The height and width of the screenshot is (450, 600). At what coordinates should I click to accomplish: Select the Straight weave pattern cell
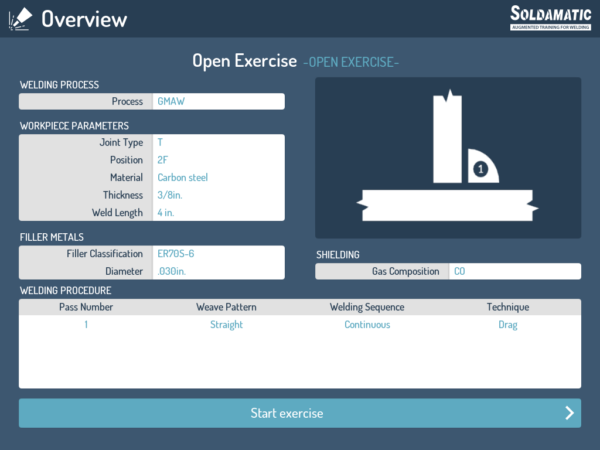pyautogui.click(x=224, y=325)
